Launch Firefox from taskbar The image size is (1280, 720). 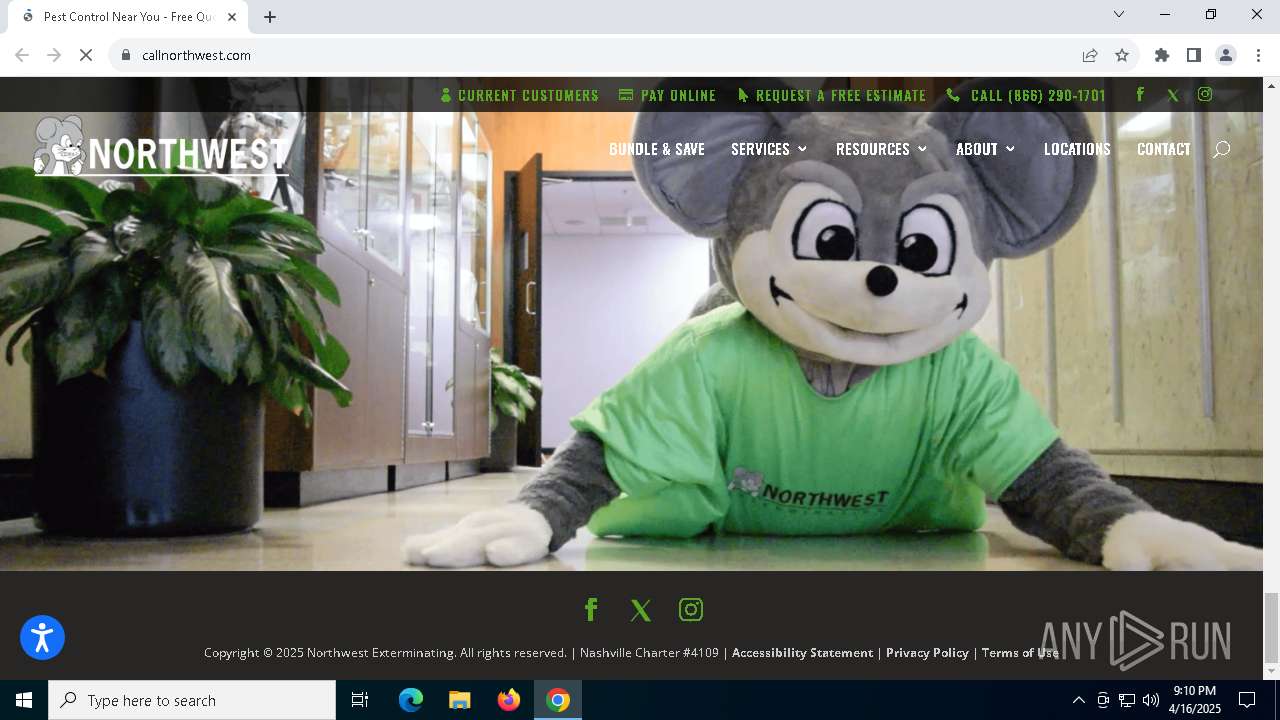509,700
